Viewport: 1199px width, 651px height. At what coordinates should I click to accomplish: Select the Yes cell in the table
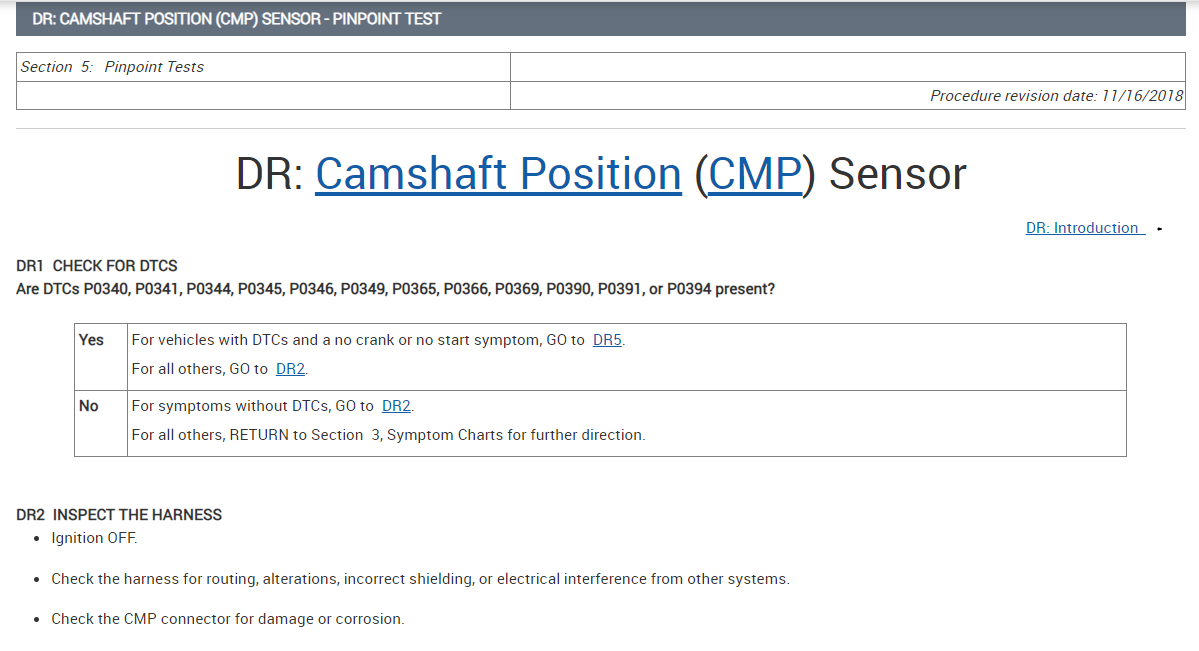click(x=91, y=340)
